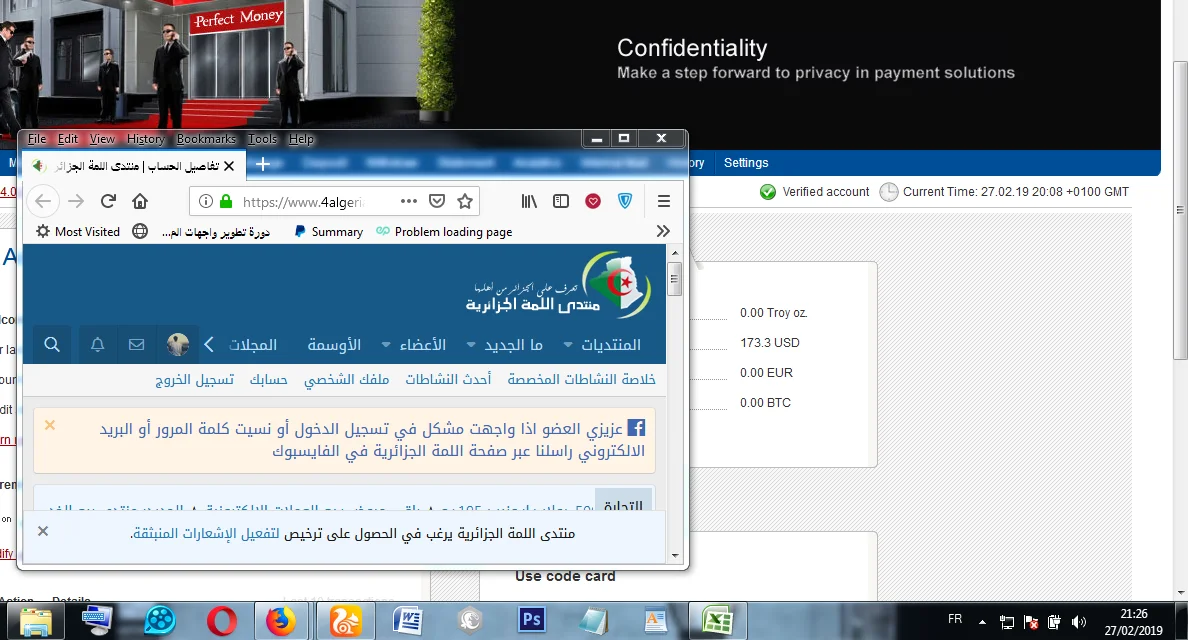The image size is (1188, 640).
Task: Click the تسجيل الخروج logout link
Action: [x=194, y=380]
